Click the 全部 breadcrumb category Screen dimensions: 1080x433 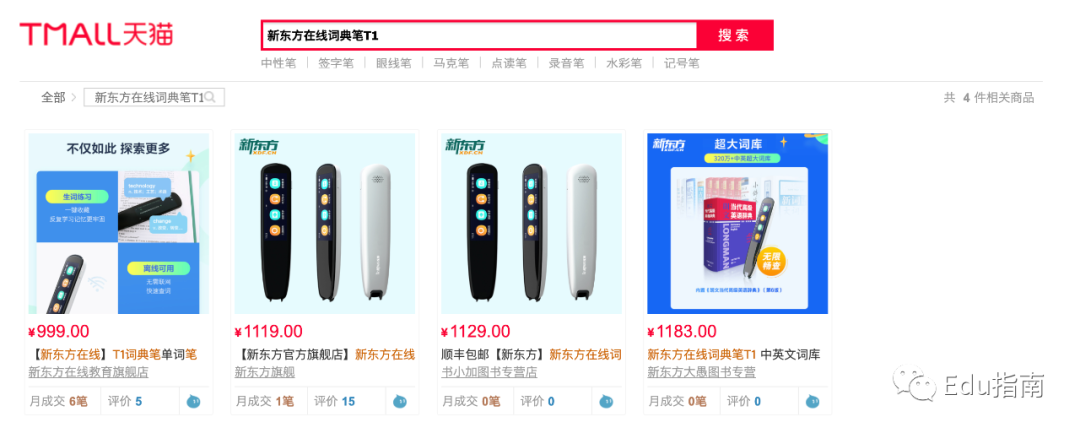click(53, 98)
